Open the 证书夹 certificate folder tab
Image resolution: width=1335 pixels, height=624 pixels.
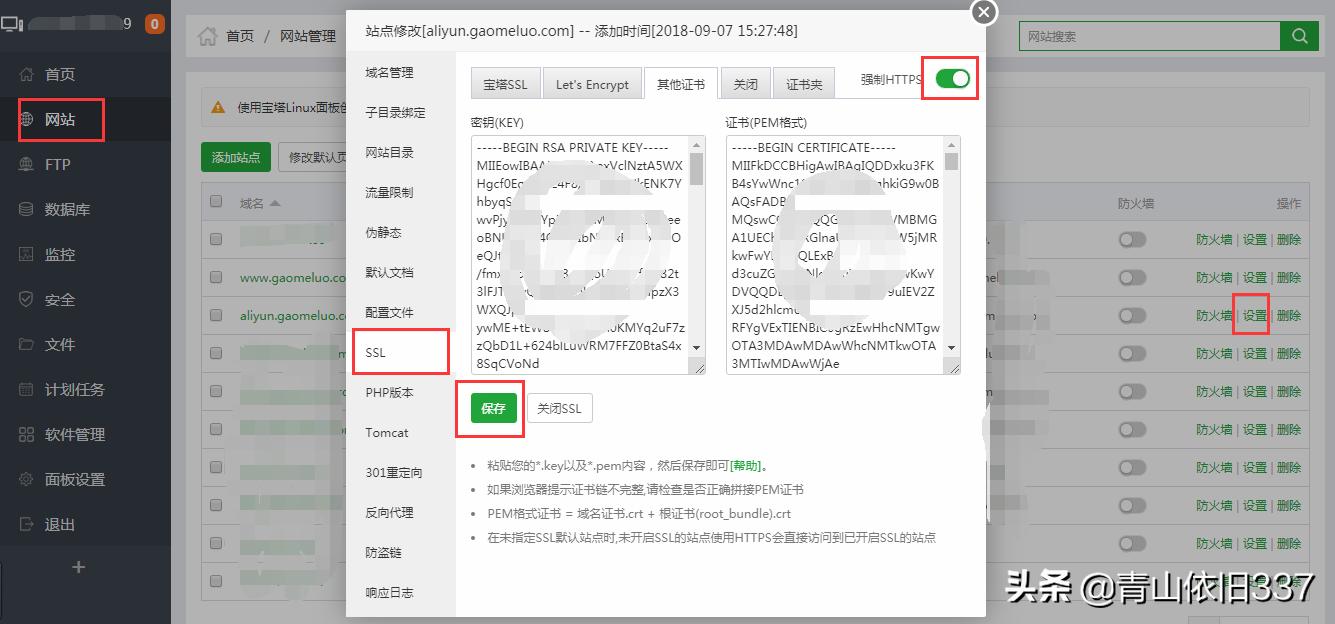click(803, 84)
